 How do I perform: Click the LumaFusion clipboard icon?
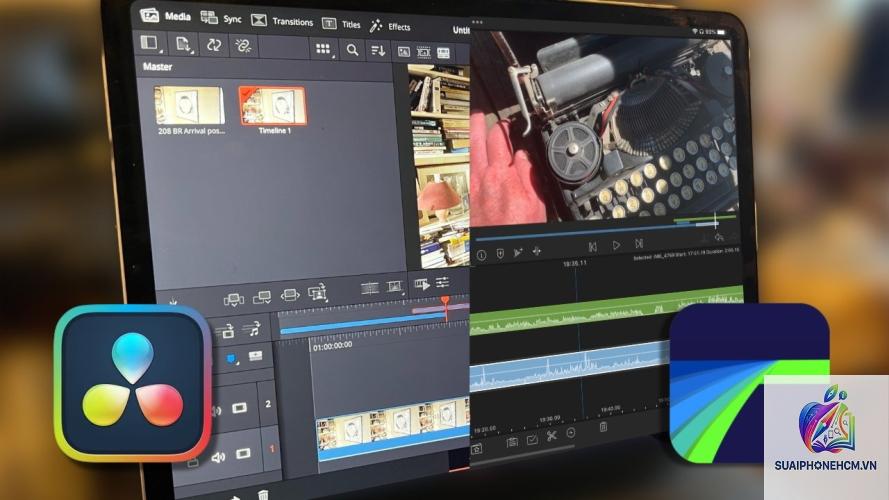512,443
